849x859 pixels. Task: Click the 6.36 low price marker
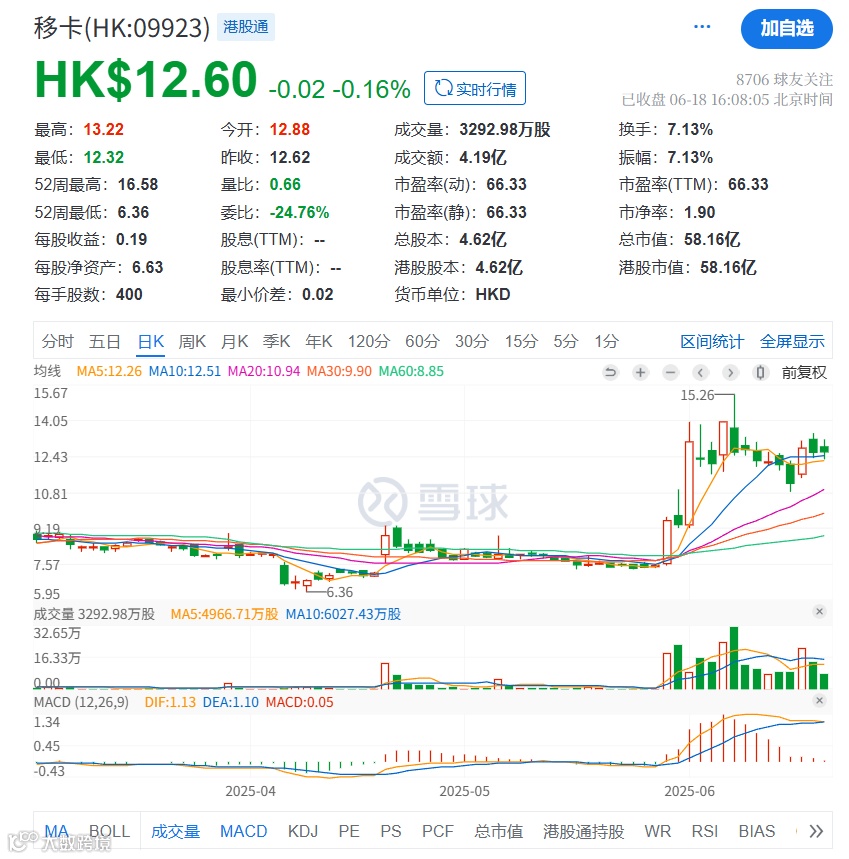pos(340,592)
